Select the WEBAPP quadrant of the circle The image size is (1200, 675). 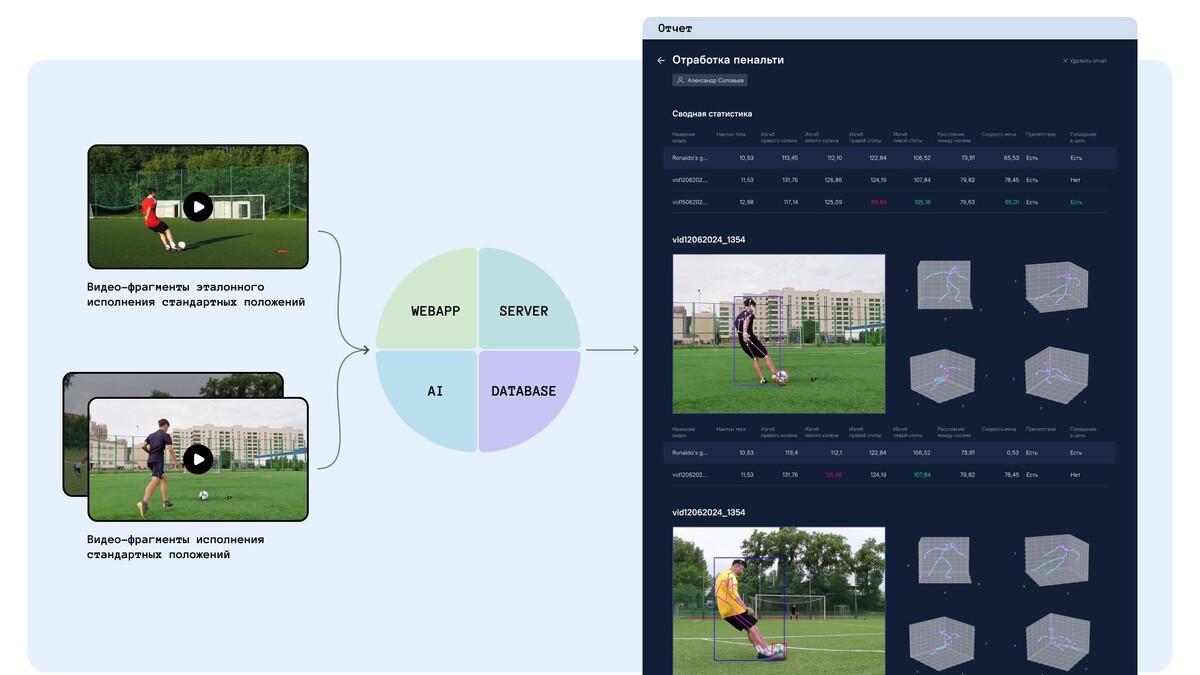point(427,298)
